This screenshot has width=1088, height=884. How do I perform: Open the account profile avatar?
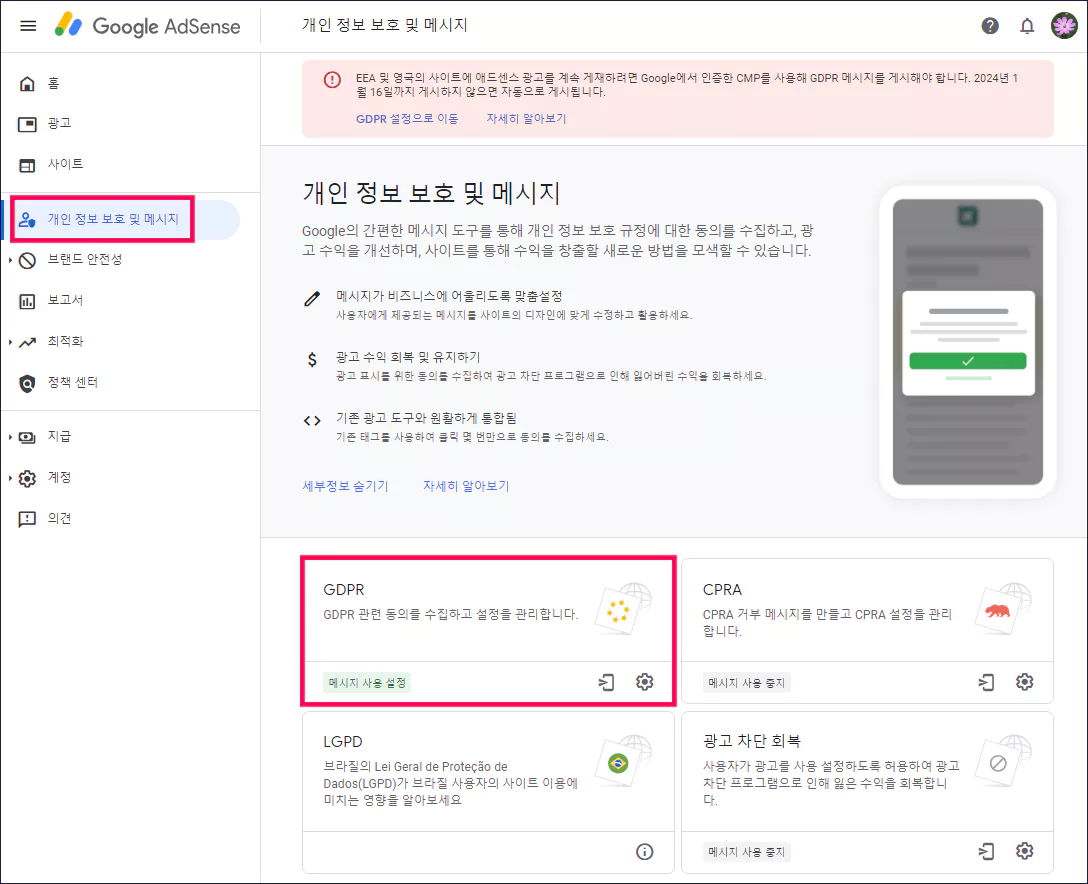pyautogui.click(x=1064, y=26)
